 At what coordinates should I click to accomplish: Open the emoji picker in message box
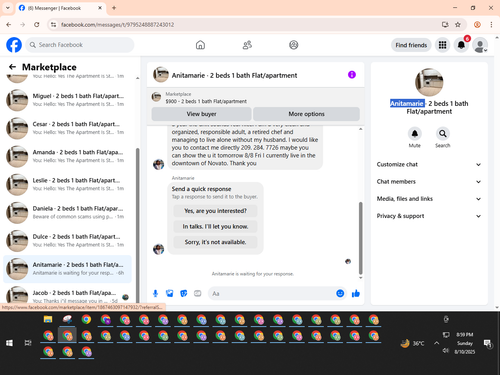(340, 293)
